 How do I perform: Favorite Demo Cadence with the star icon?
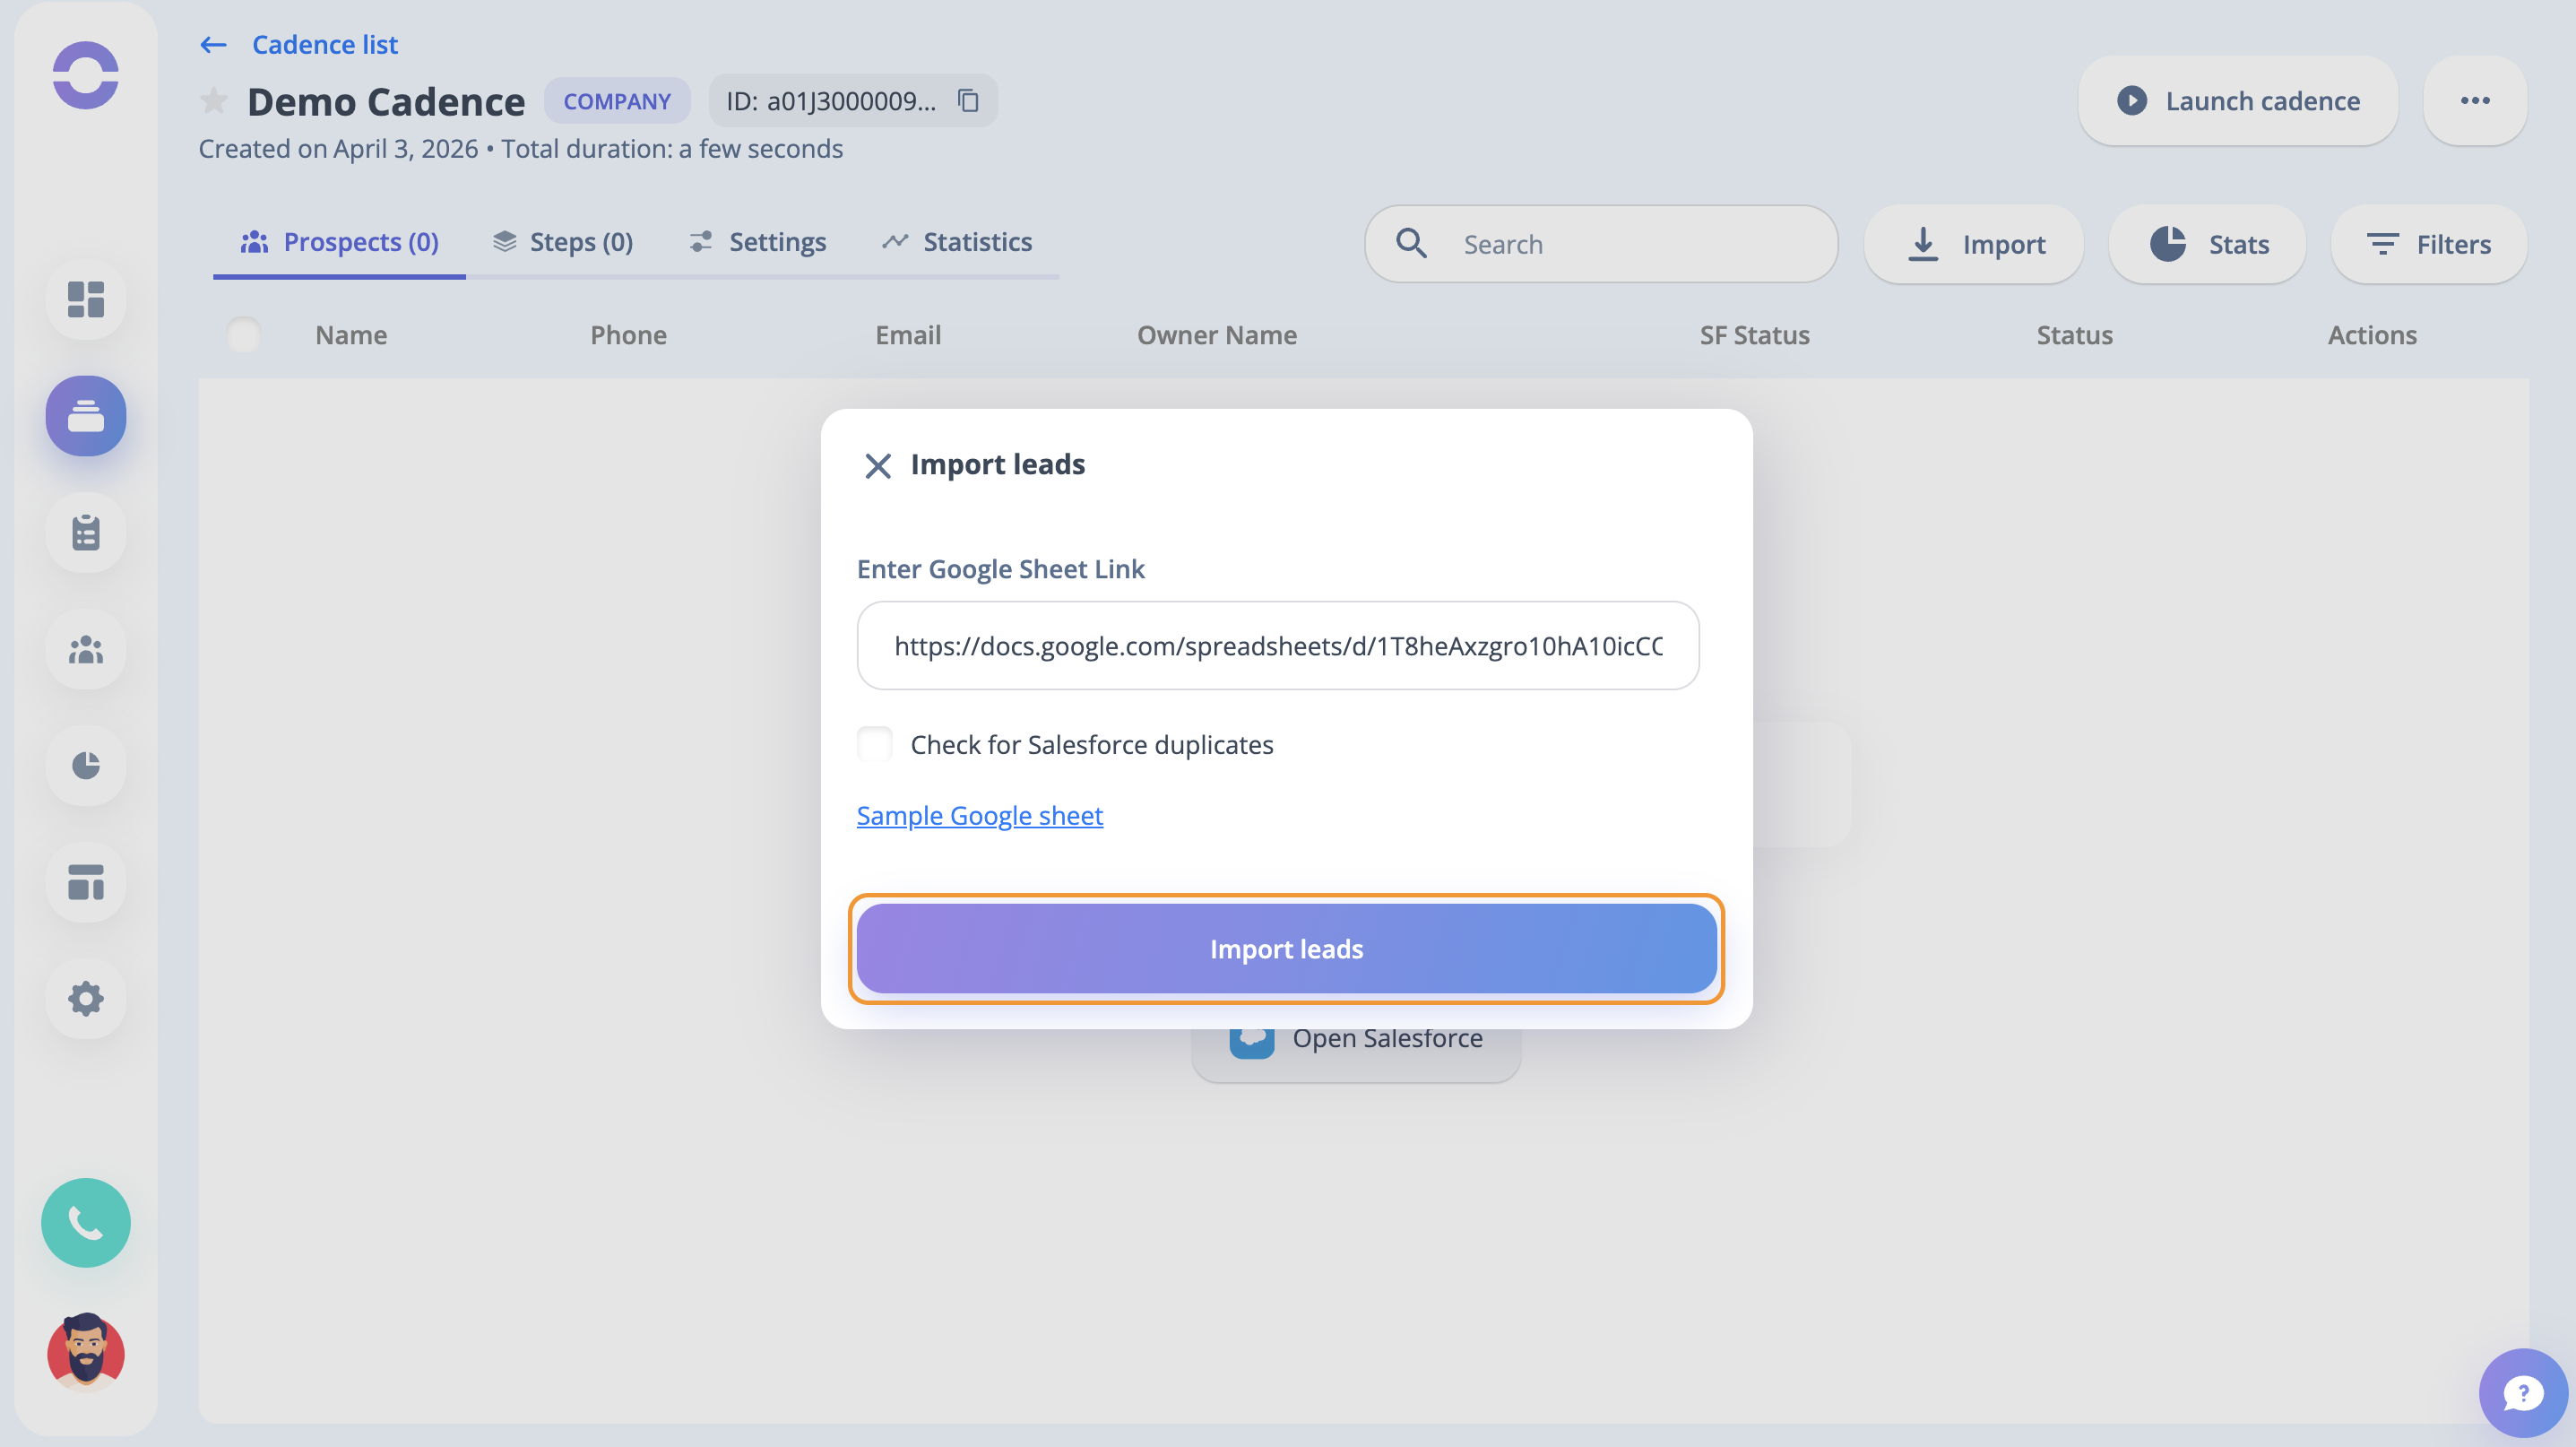click(213, 101)
